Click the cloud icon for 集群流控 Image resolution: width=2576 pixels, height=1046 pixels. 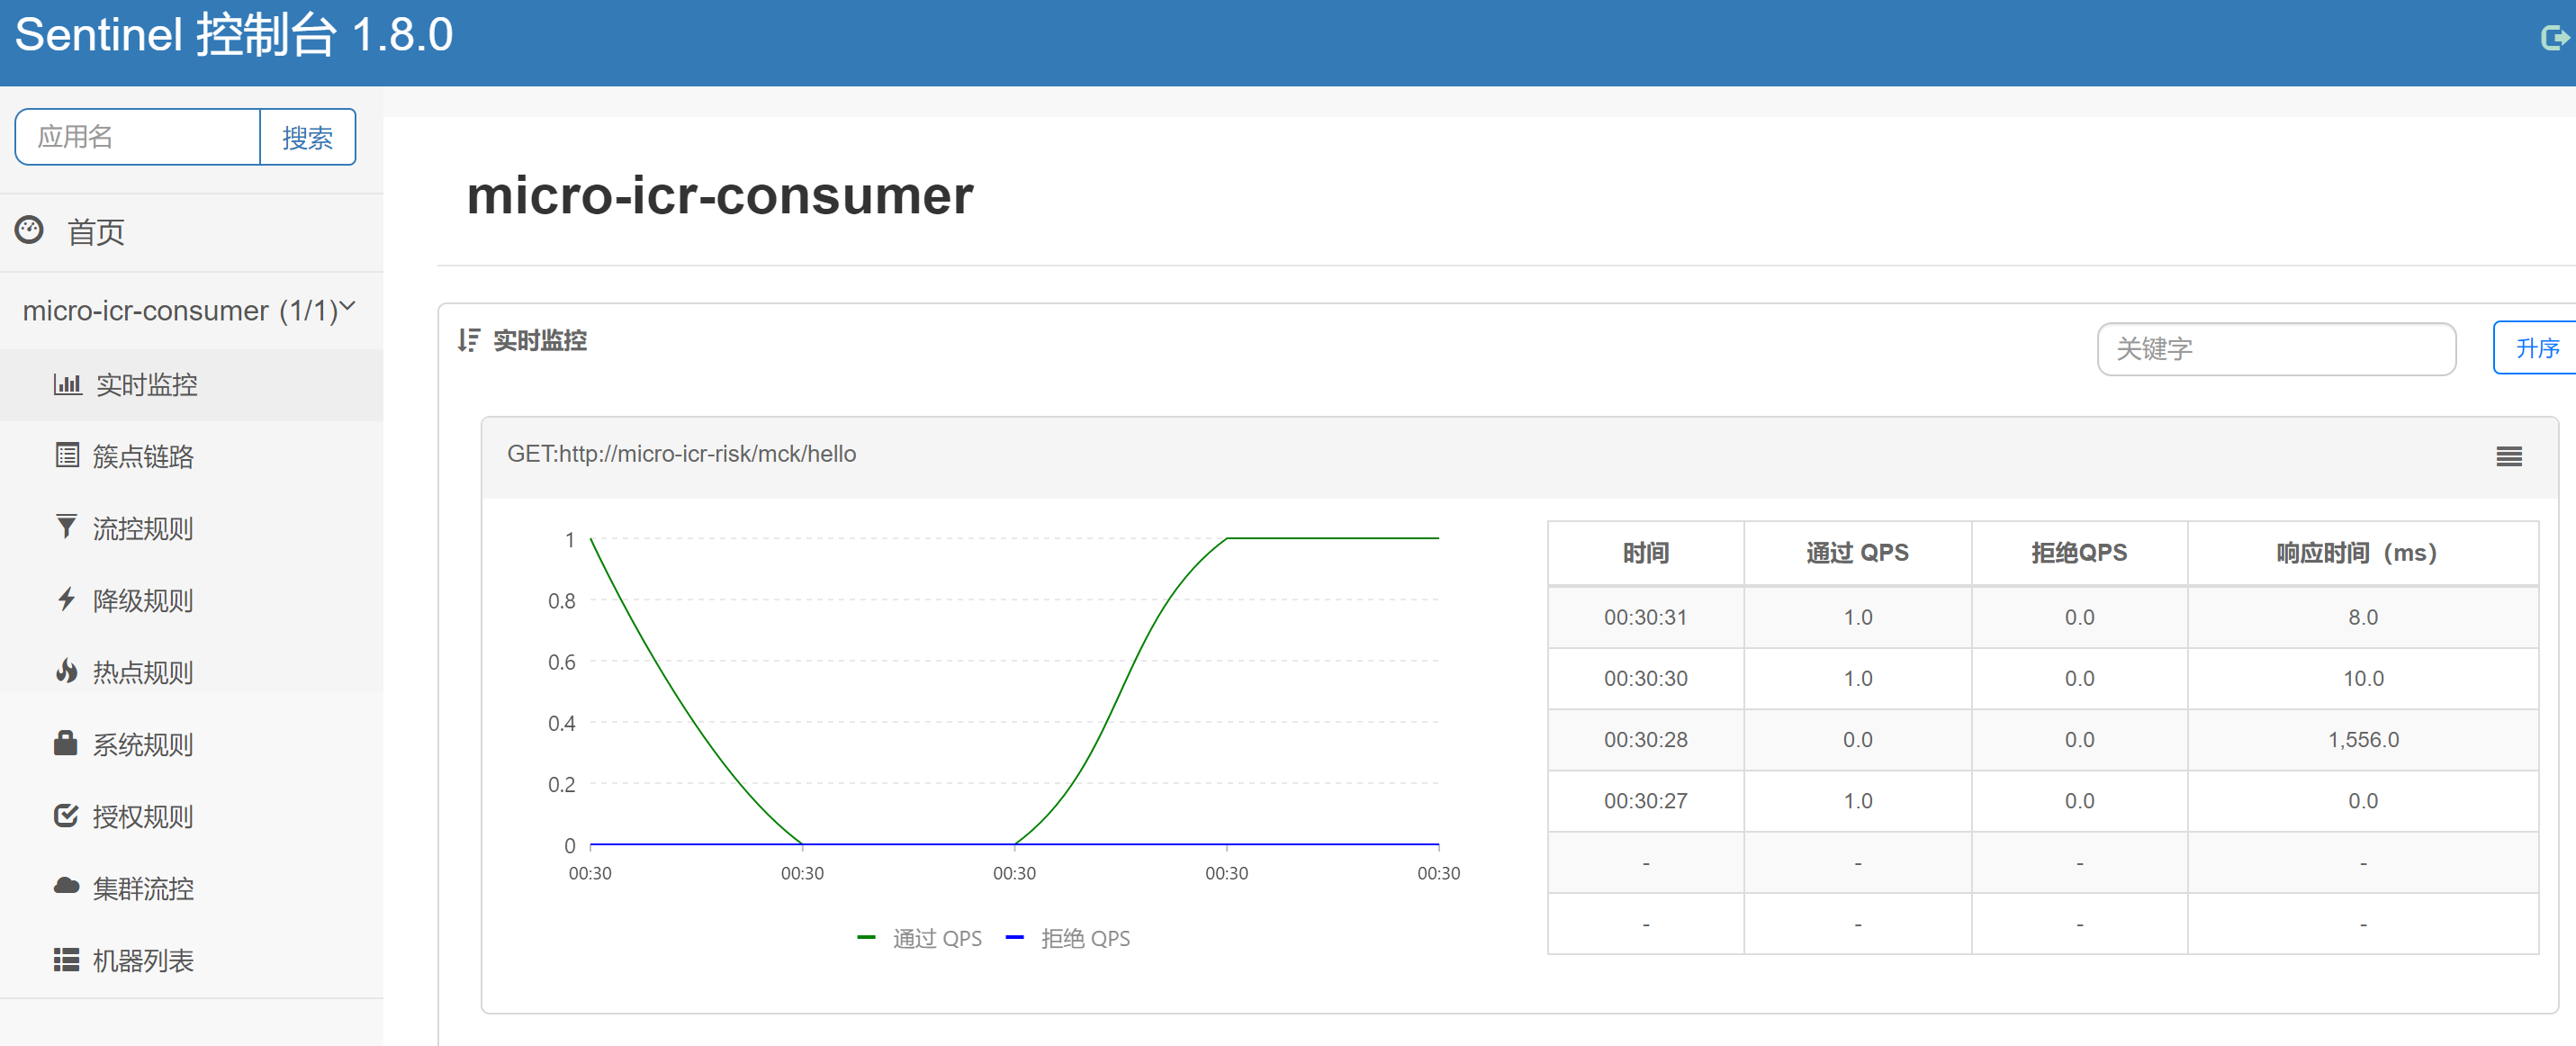pyautogui.click(x=66, y=887)
